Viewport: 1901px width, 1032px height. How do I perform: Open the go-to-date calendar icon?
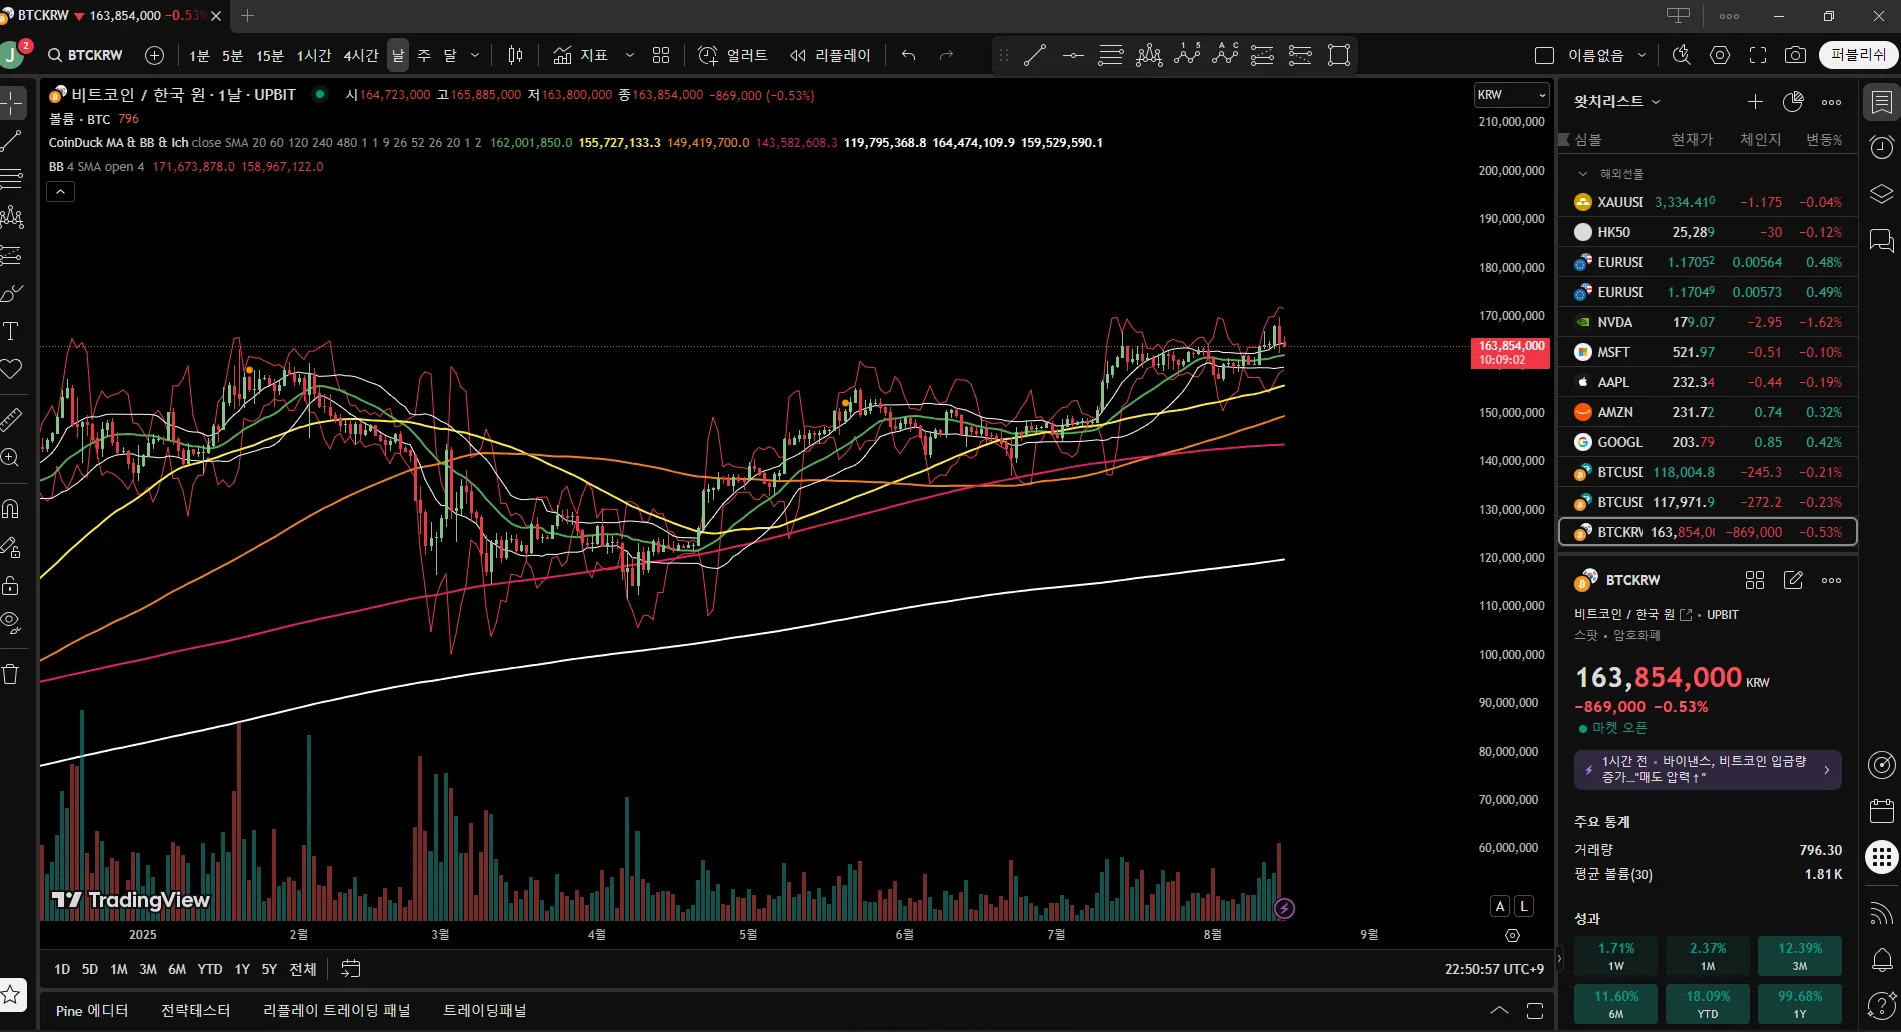pos(350,968)
